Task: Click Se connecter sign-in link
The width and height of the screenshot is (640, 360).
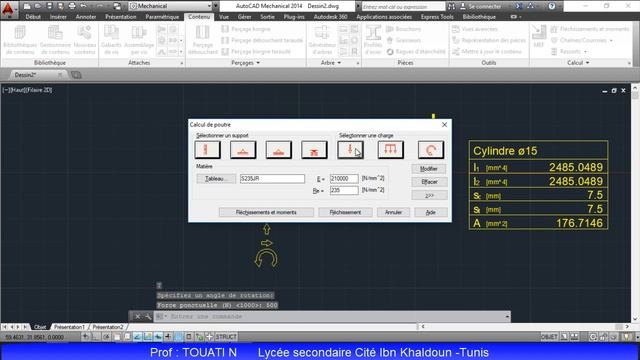Action: pyautogui.click(x=484, y=7)
